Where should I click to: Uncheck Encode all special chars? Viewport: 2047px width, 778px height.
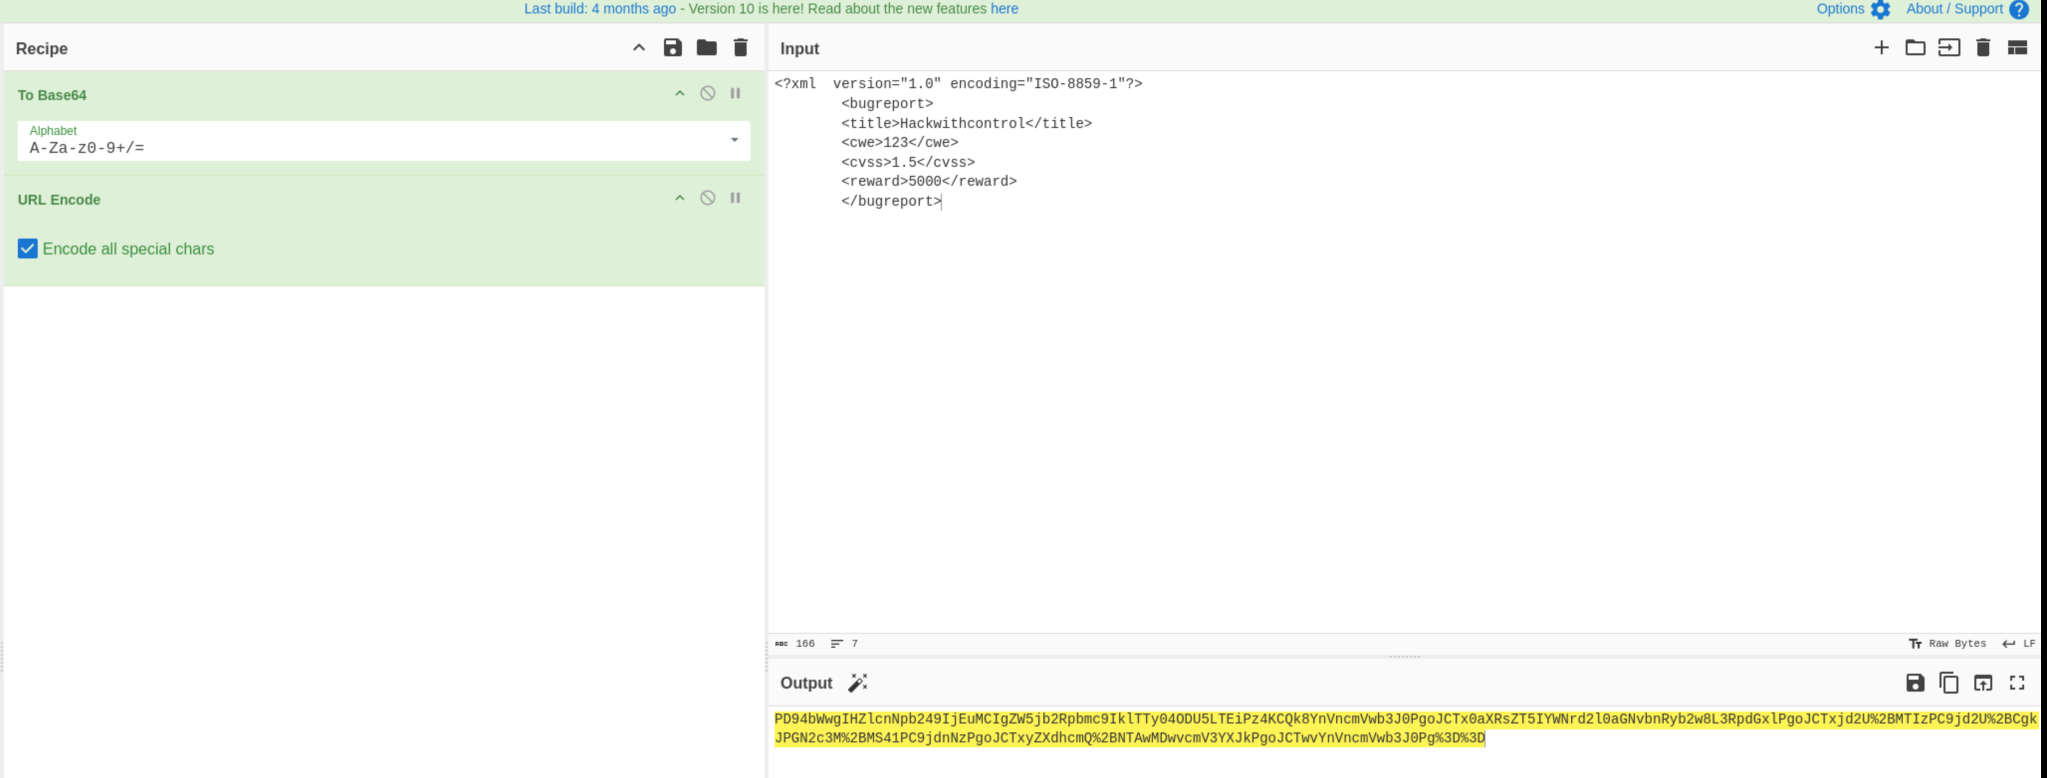point(28,249)
